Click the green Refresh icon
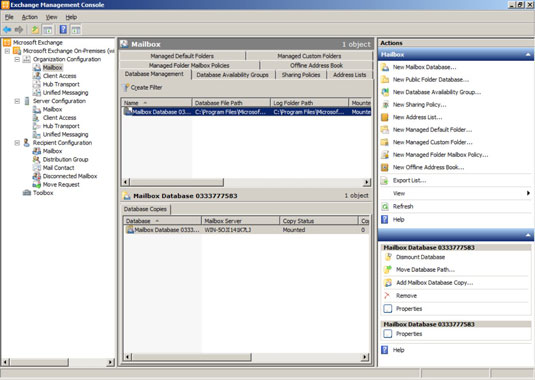Screen dimensions: 535x380 coord(385,206)
